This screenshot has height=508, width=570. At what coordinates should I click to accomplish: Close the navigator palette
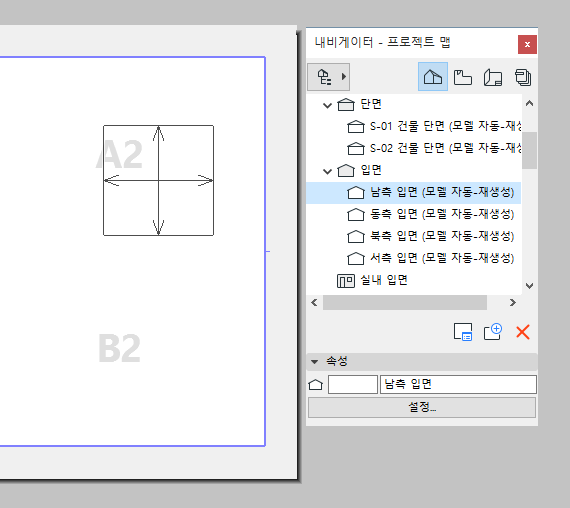(x=527, y=44)
